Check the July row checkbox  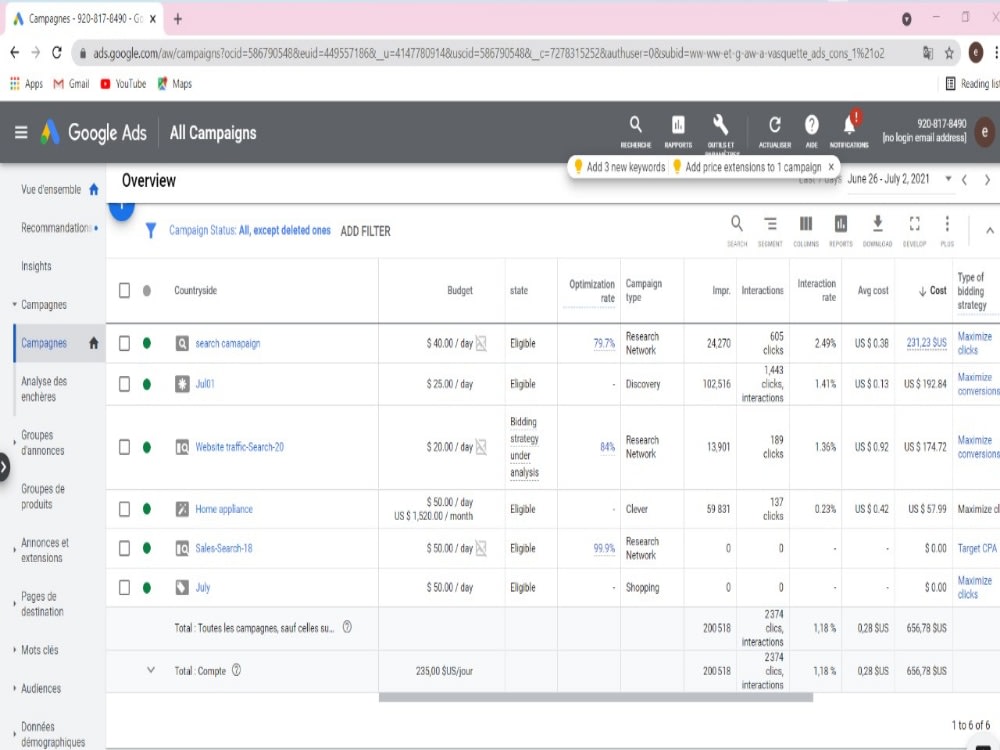pos(124,587)
